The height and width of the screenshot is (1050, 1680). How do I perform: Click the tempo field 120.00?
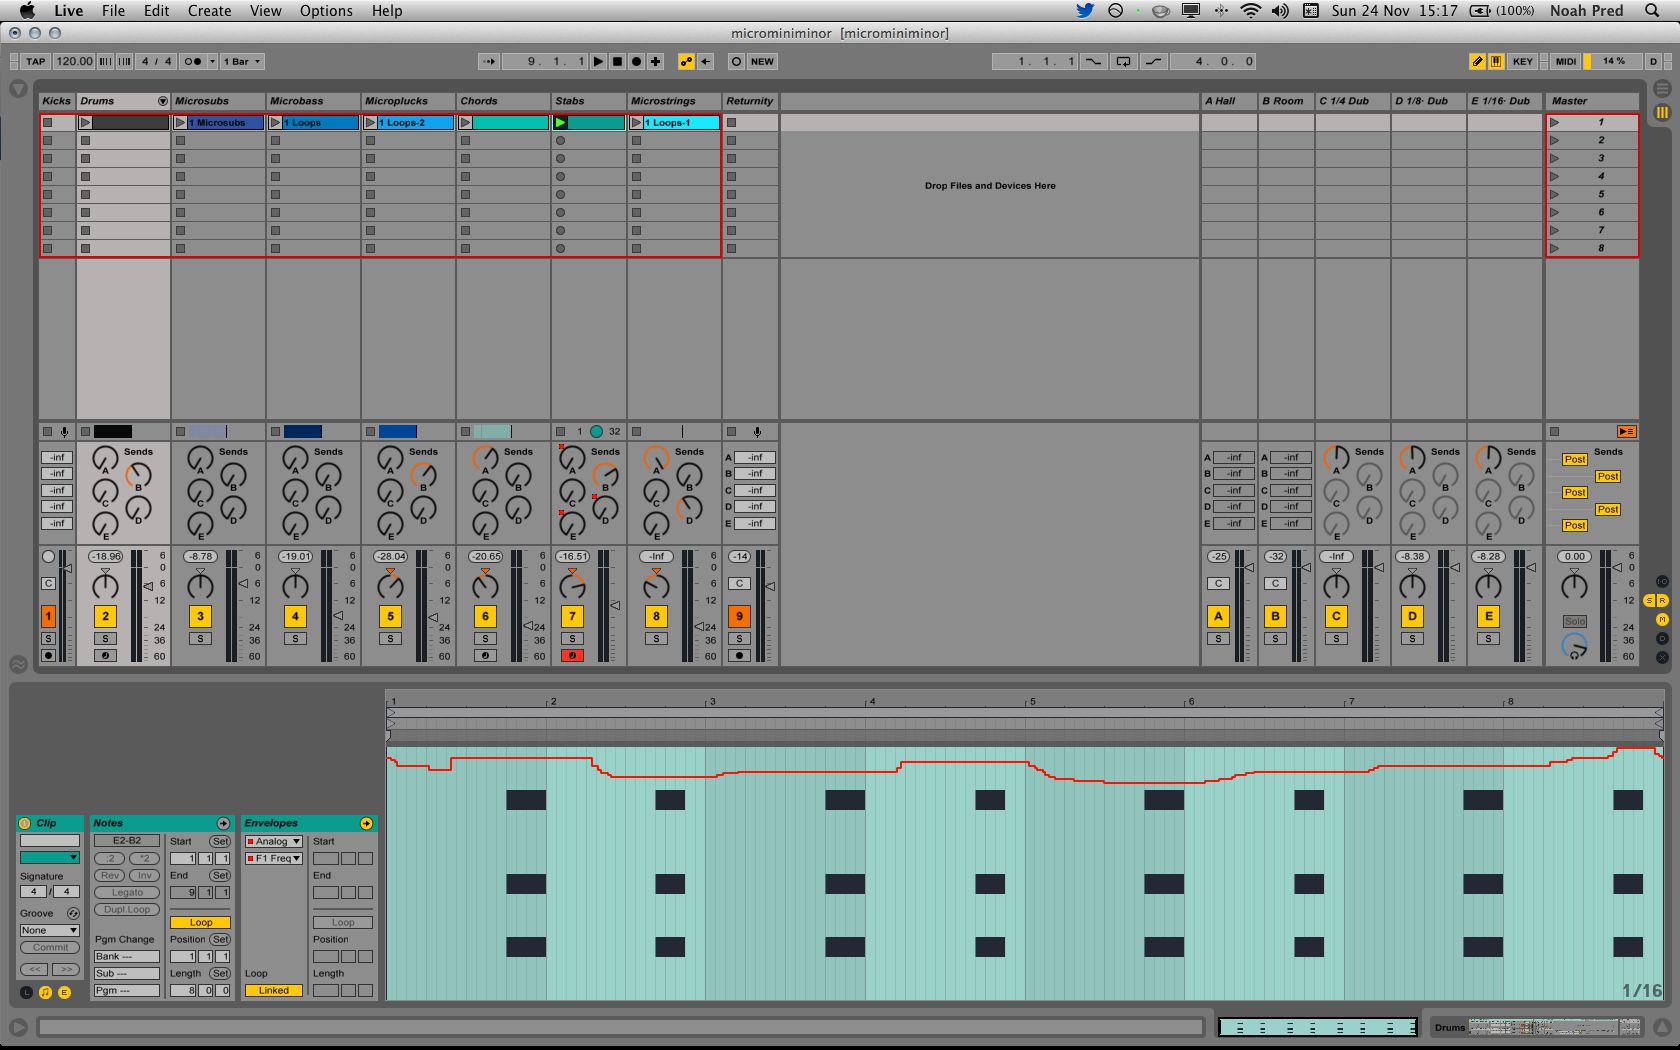click(x=74, y=61)
